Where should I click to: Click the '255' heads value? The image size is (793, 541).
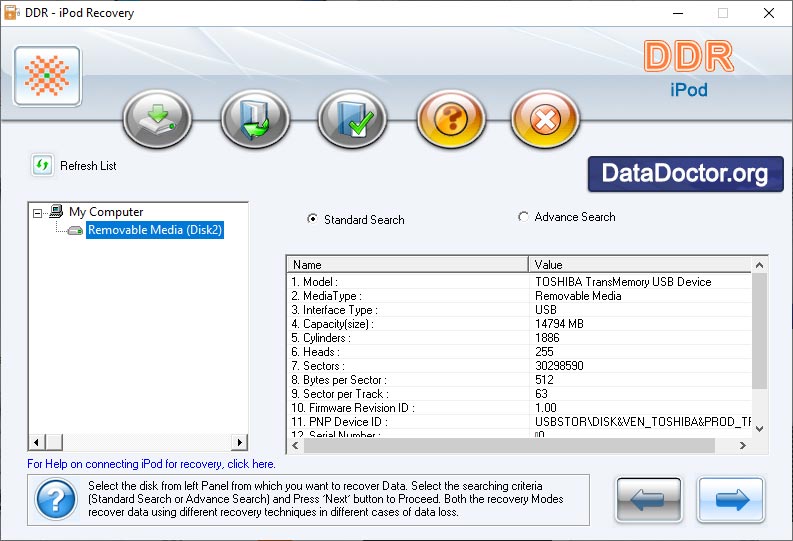pos(544,352)
